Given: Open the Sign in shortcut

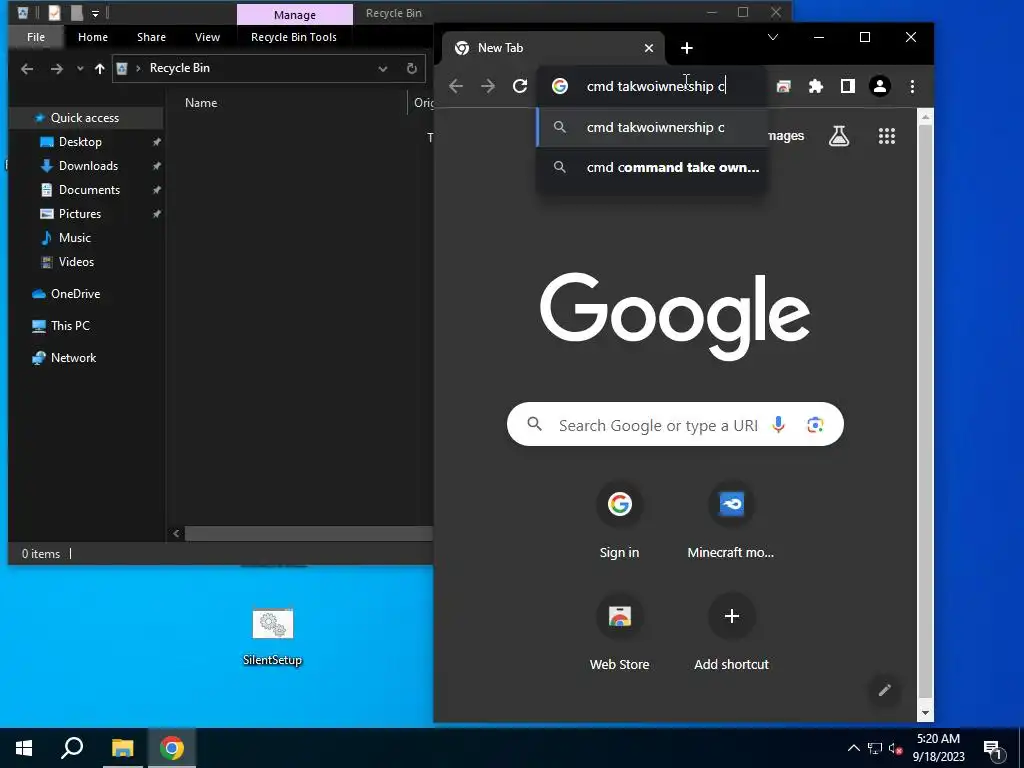Looking at the screenshot, I should 619,522.
